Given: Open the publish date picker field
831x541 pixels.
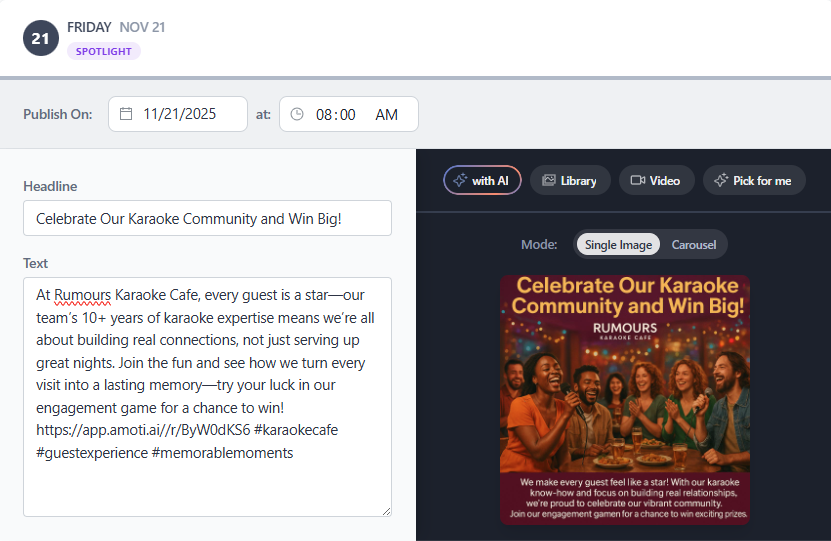Looking at the screenshot, I should (178, 114).
